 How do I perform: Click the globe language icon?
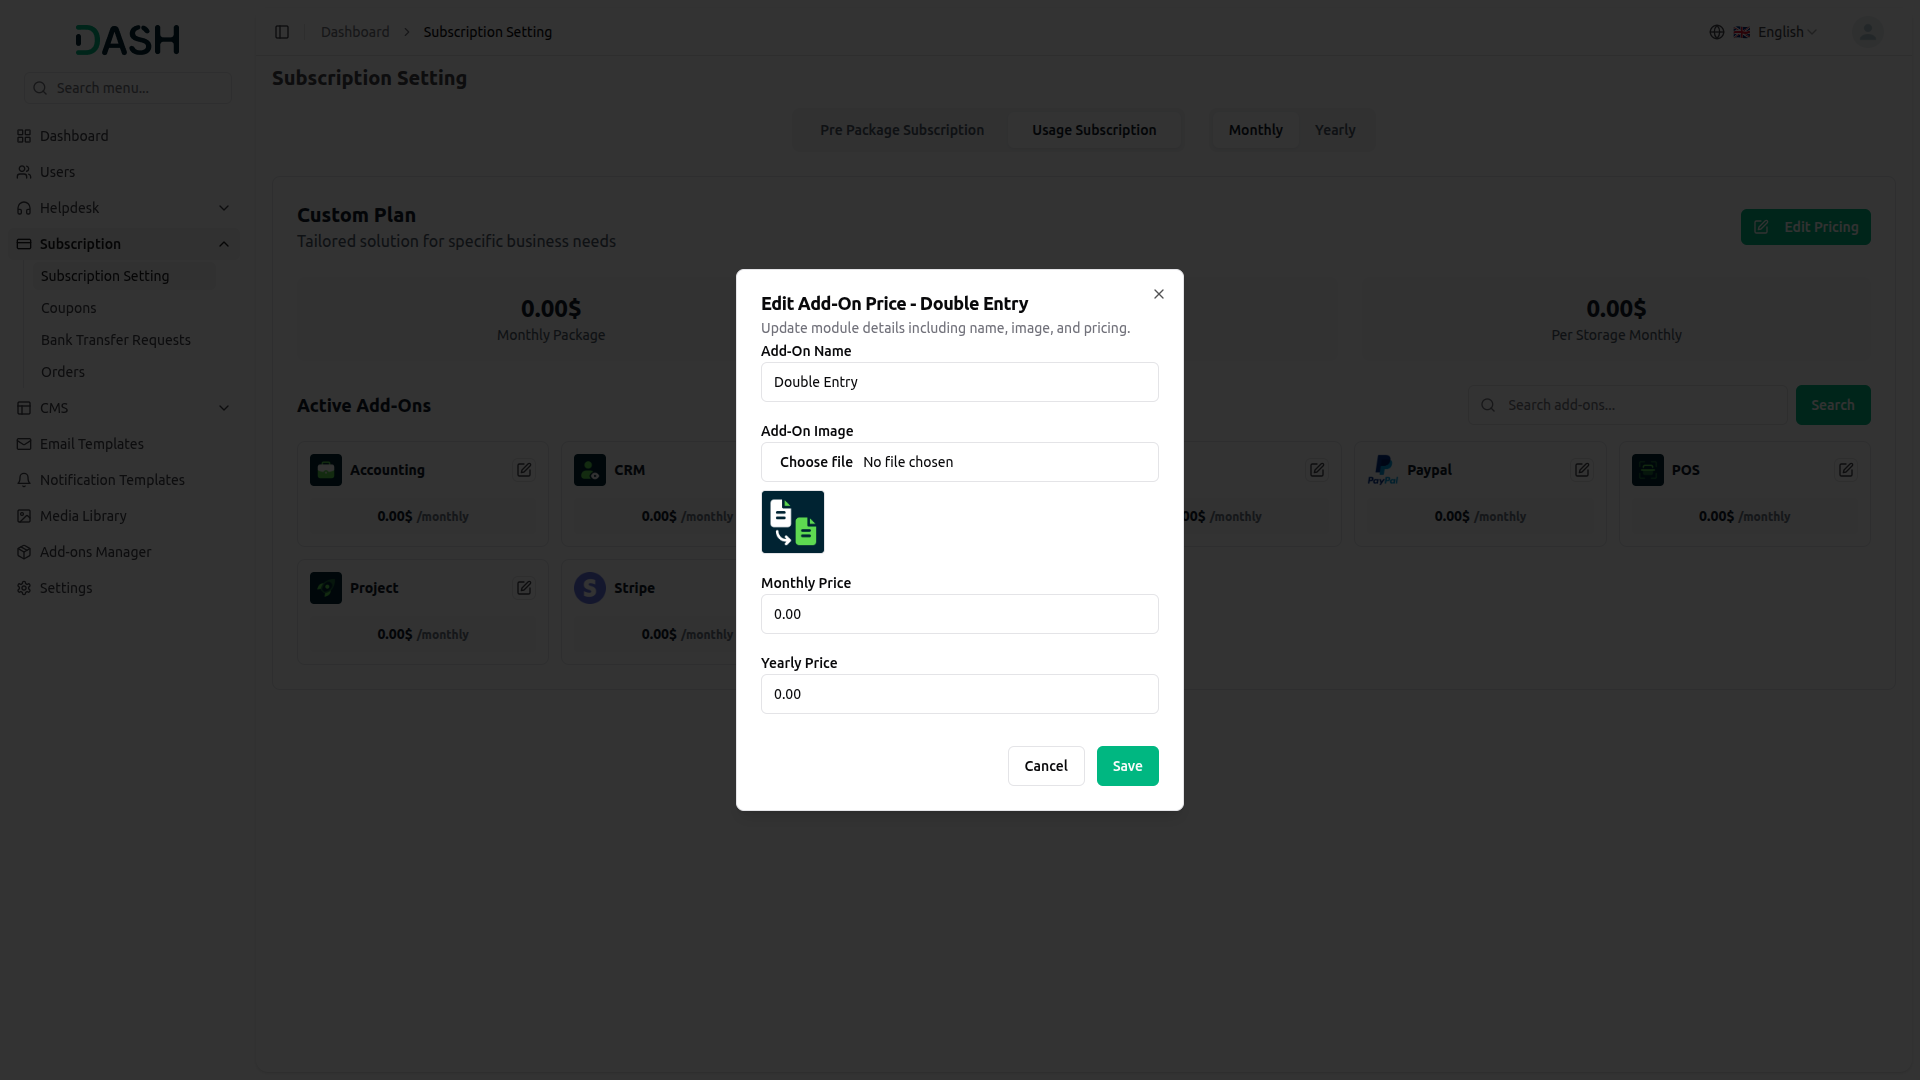click(x=1717, y=32)
